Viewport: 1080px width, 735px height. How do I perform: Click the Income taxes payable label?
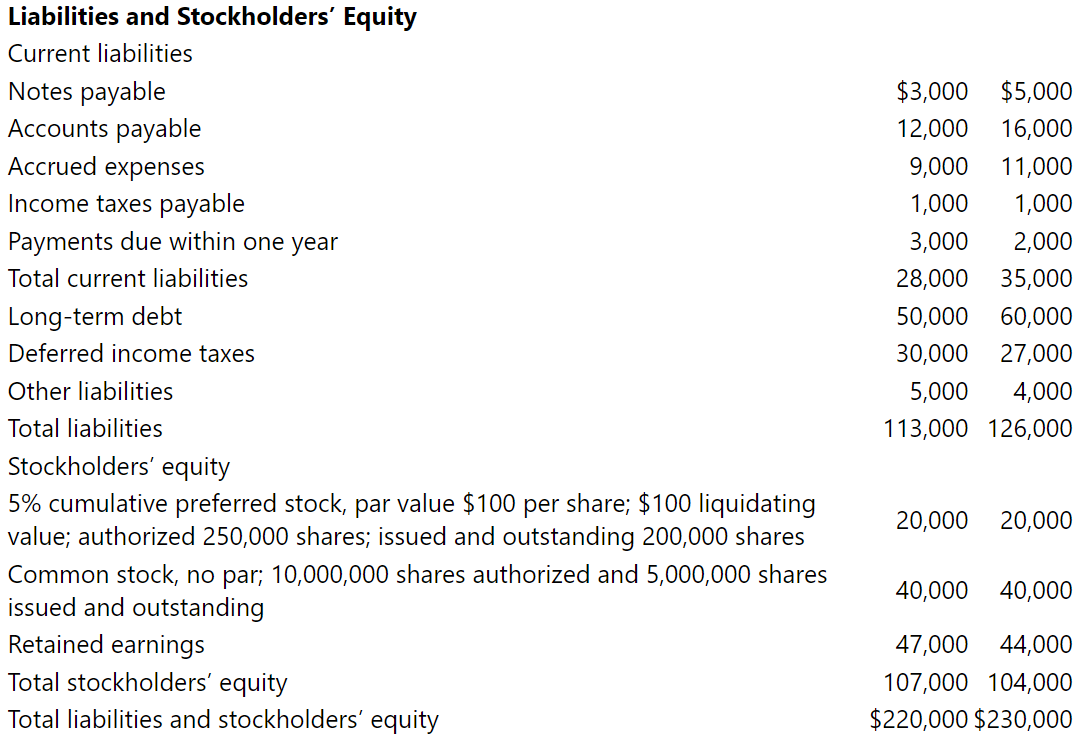(126, 204)
